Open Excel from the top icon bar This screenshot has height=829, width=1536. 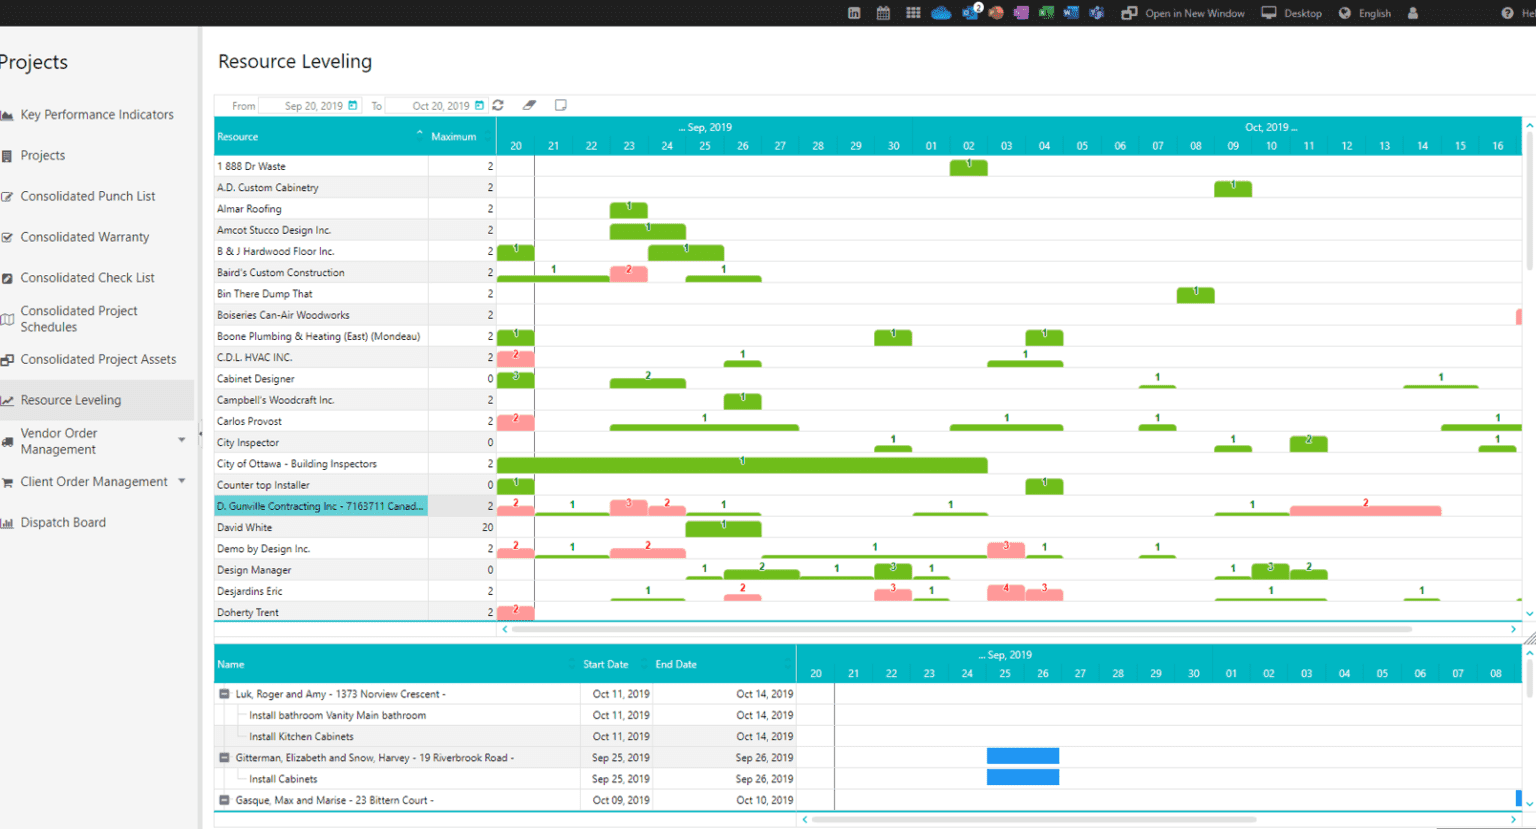point(1047,13)
